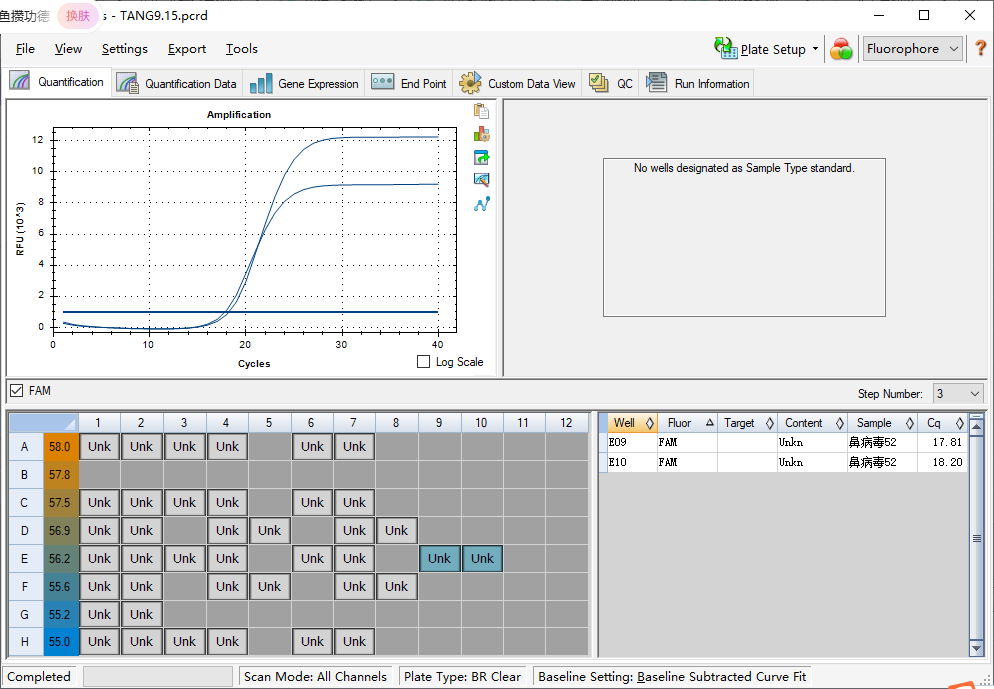Click the 55.0 gradient temperature cell
This screenshot has width=994, height=689.
[x=60, y=641]
